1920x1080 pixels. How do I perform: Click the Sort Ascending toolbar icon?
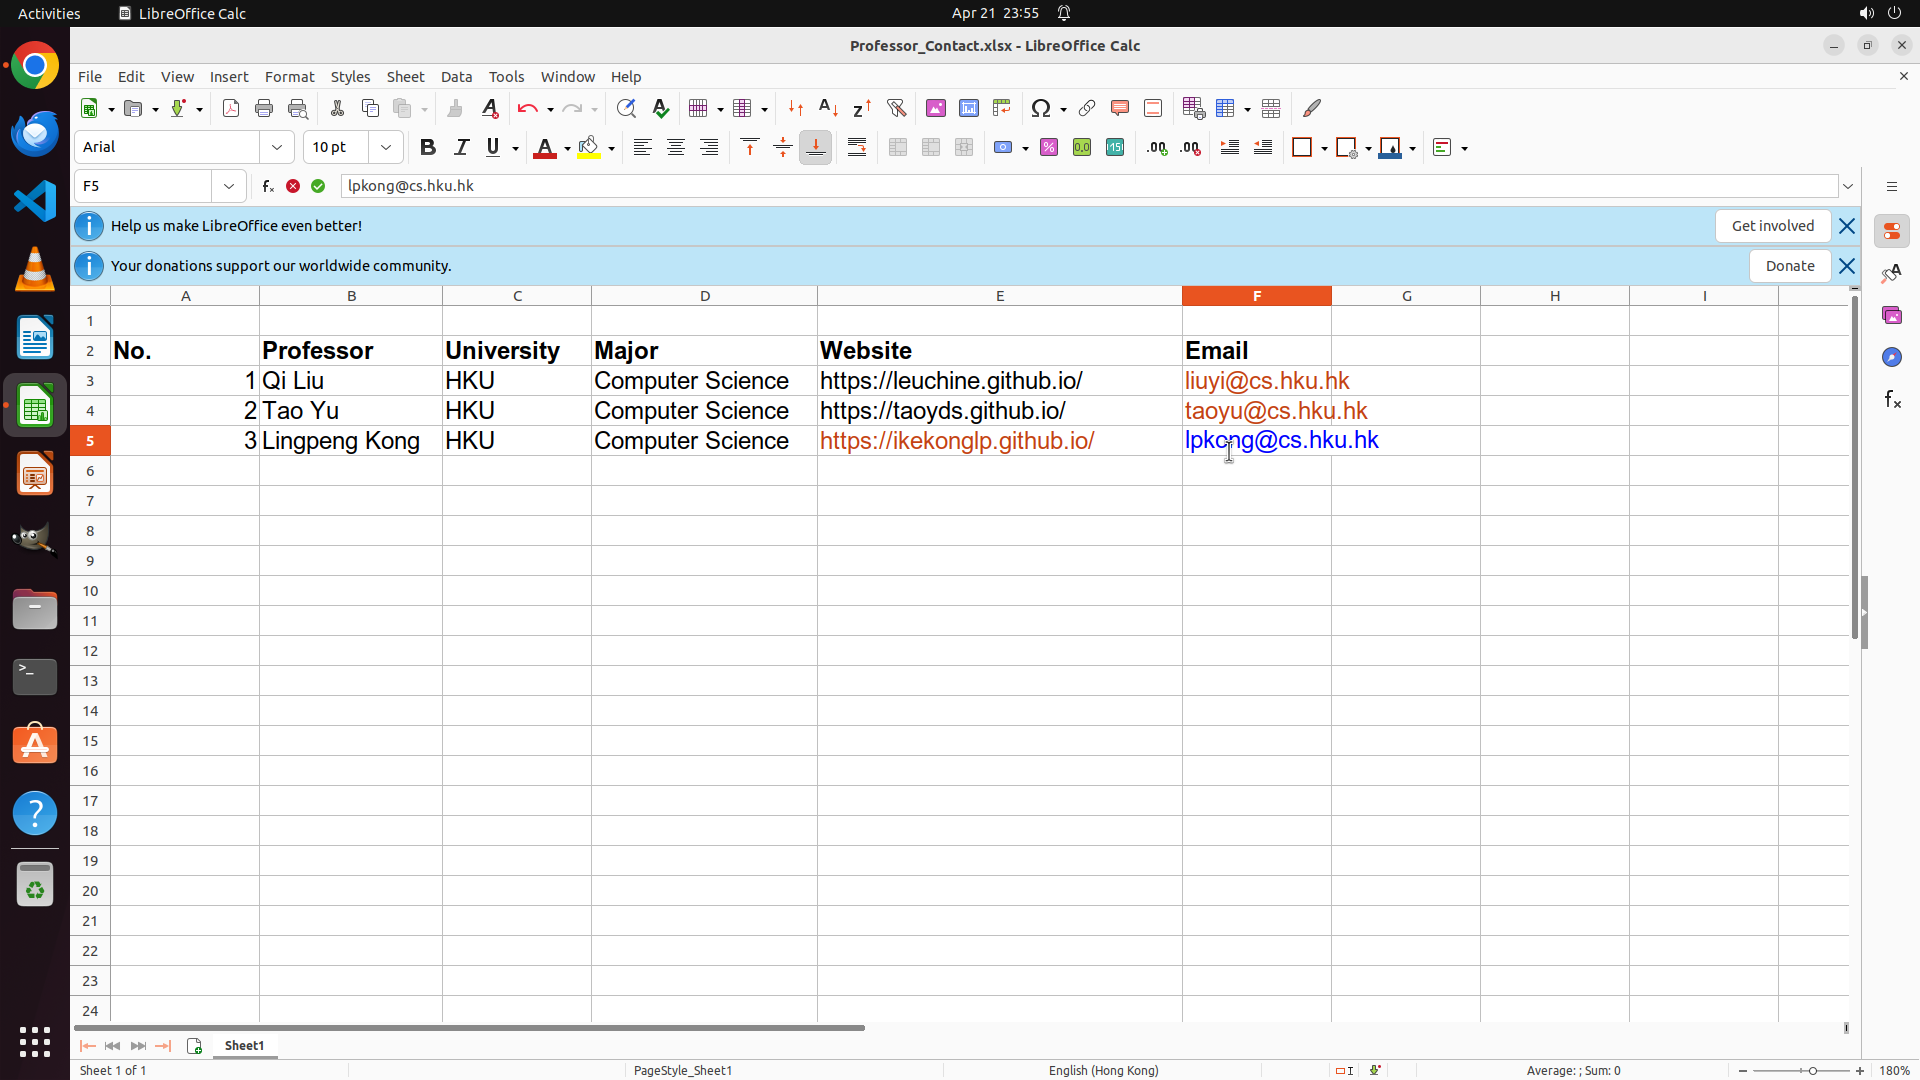point(828,108)
